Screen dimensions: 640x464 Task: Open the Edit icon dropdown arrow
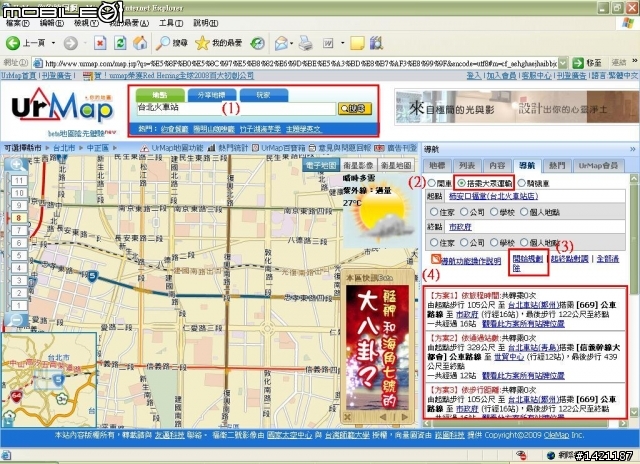pos(342,43)
